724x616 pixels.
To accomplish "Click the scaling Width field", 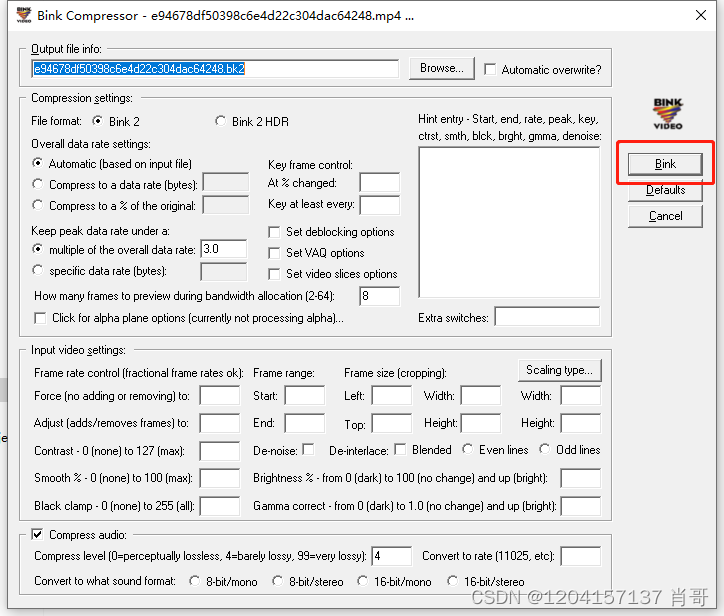I will (x=581, y=396).
